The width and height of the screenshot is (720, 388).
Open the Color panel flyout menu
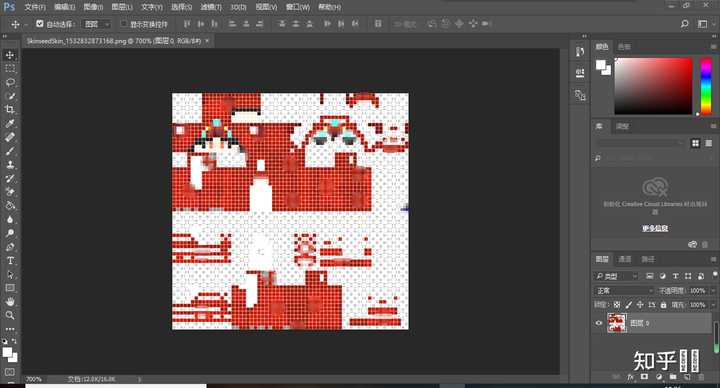pyautogui.click(x=713, y=47)
